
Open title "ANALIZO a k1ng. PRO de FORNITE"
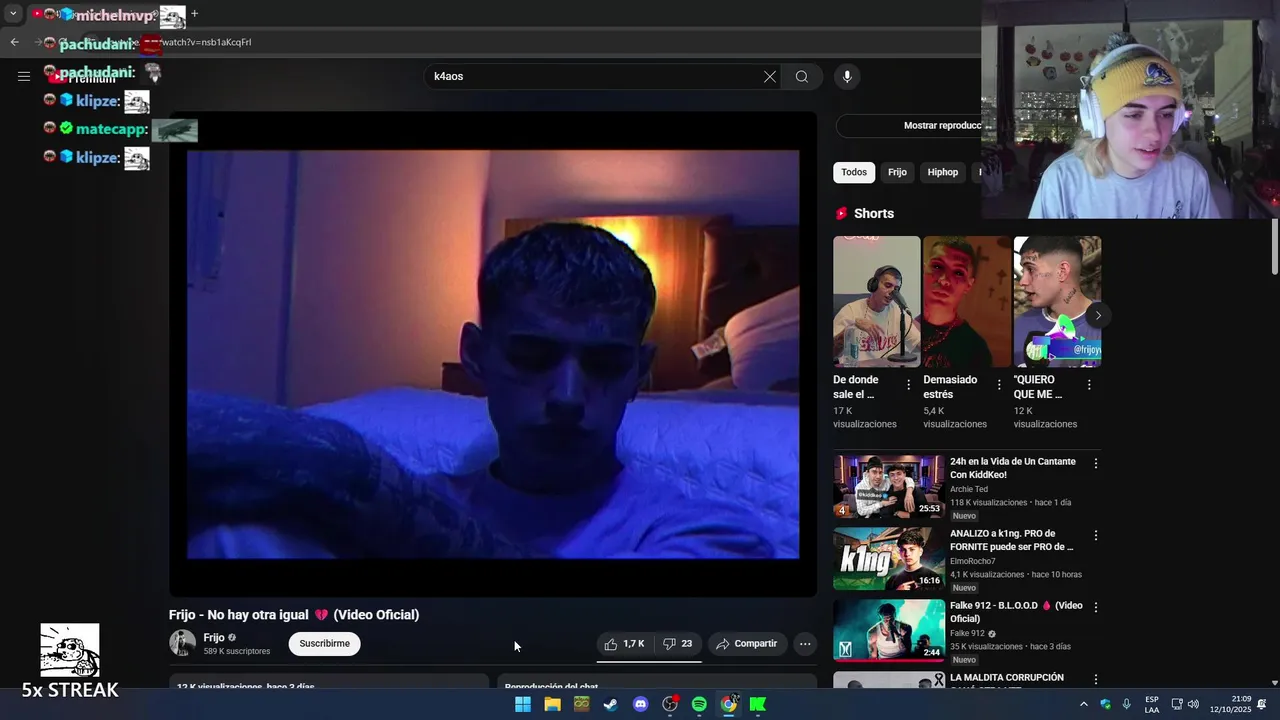pyautogui.click(x=1012, y=540)
